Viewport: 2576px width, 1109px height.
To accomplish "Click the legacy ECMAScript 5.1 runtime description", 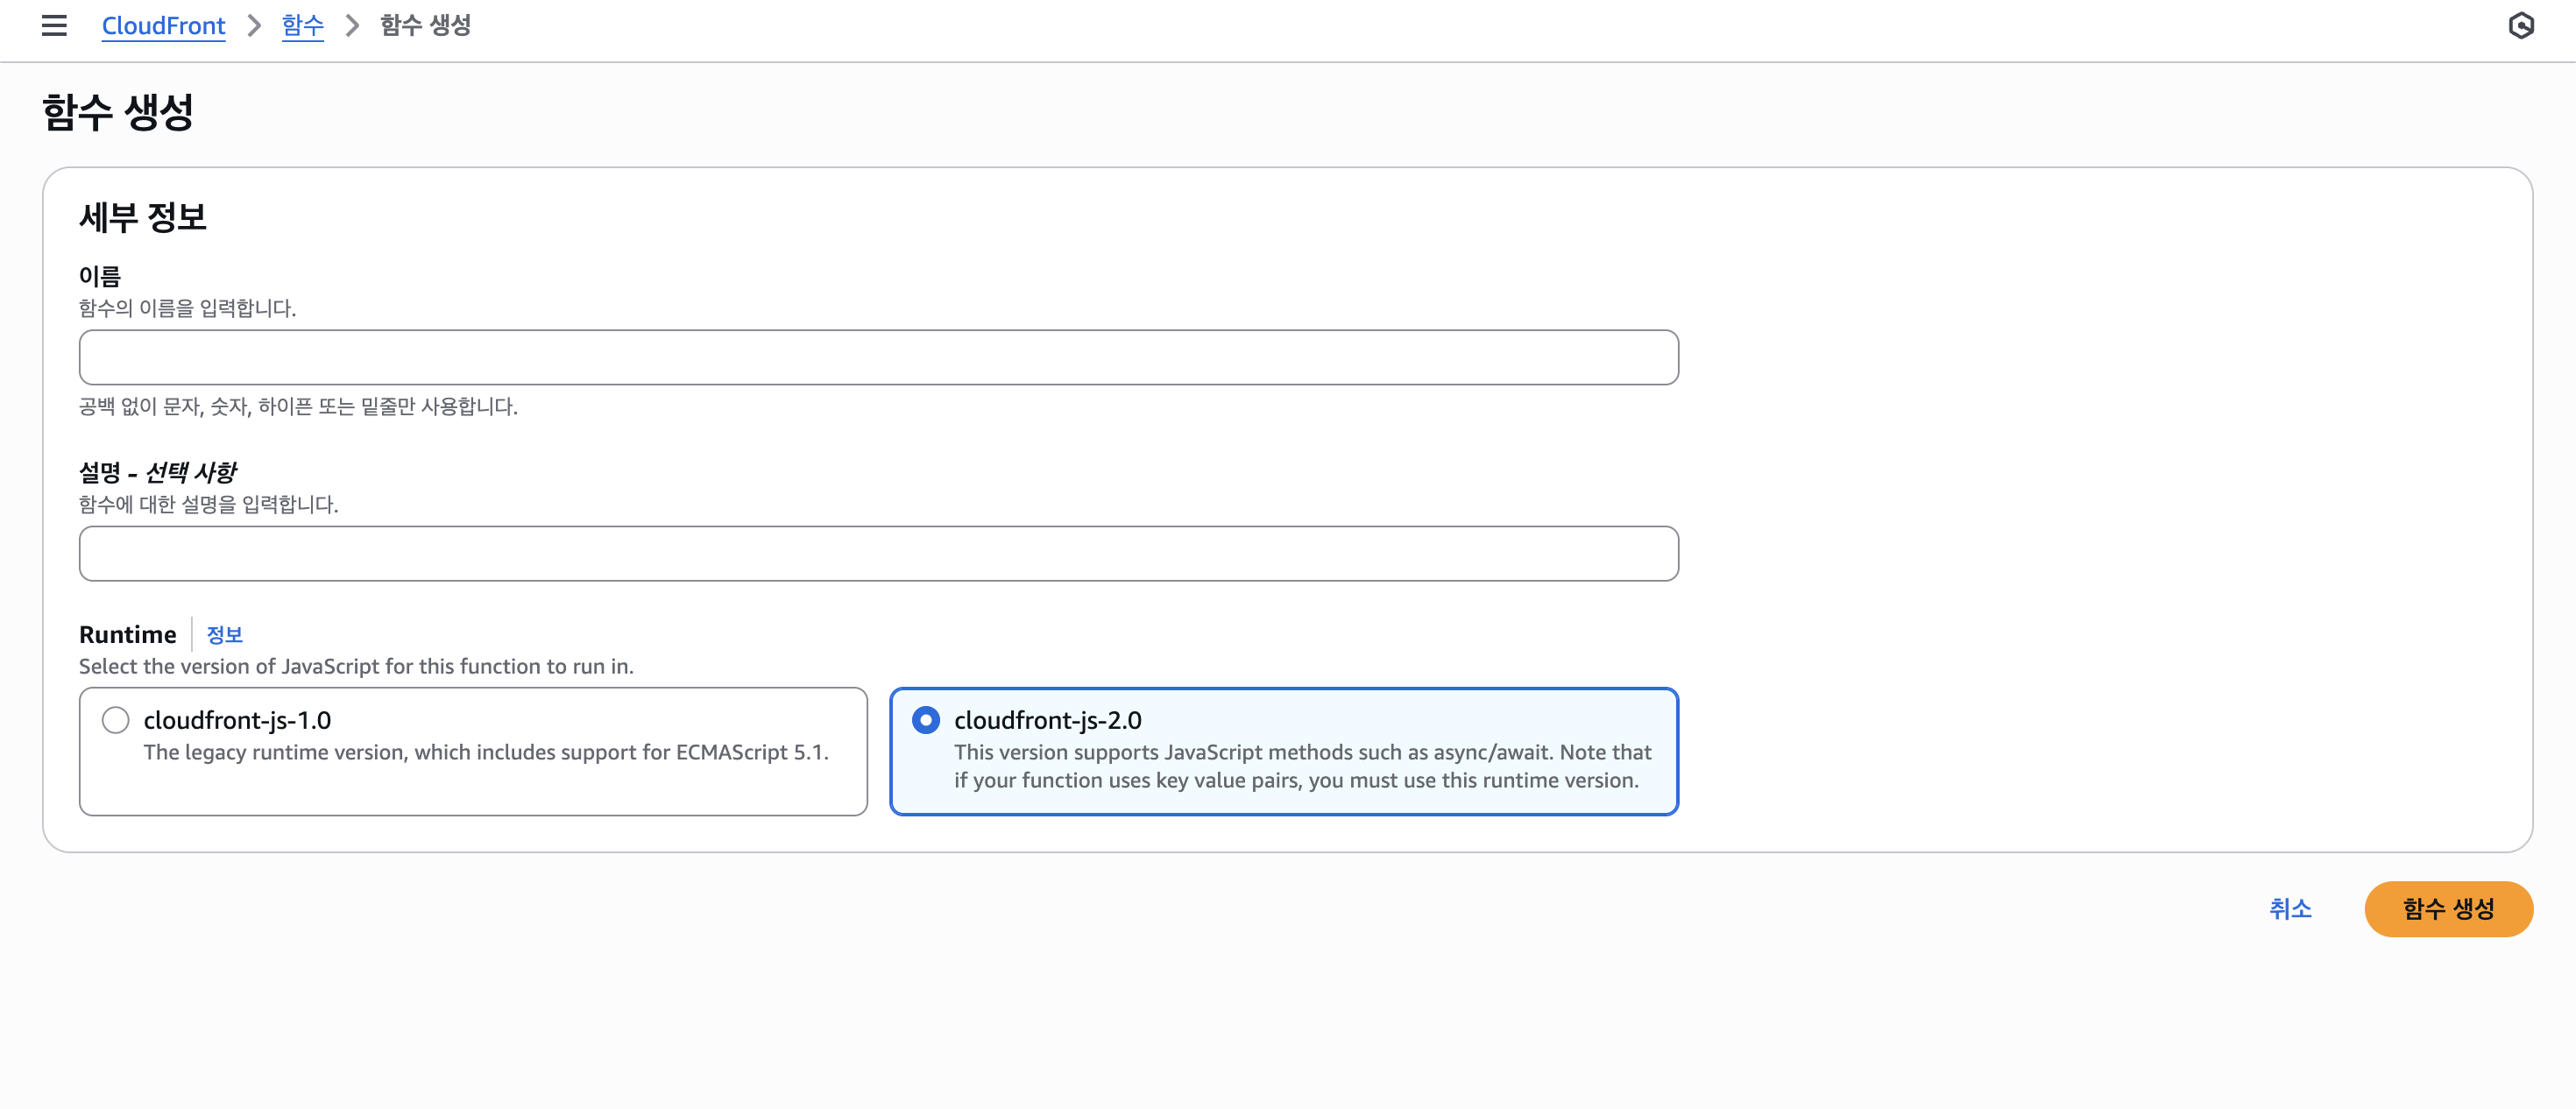I will click(x=486, y=752).
